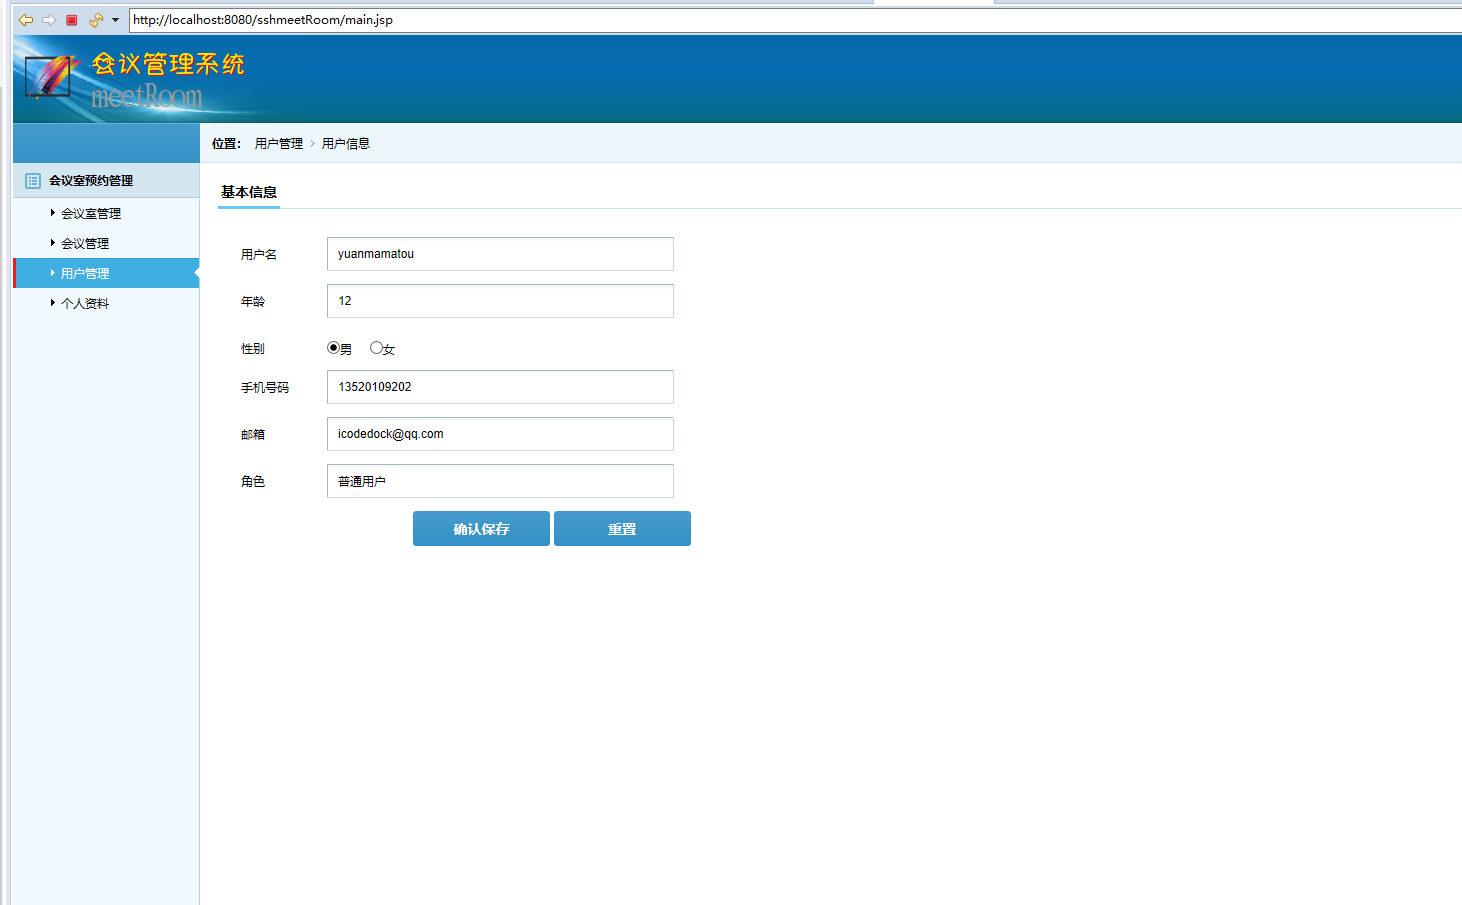The image size is (1462, 905).
Task: Select the 女 gender radio button
Action: (376, 347)
